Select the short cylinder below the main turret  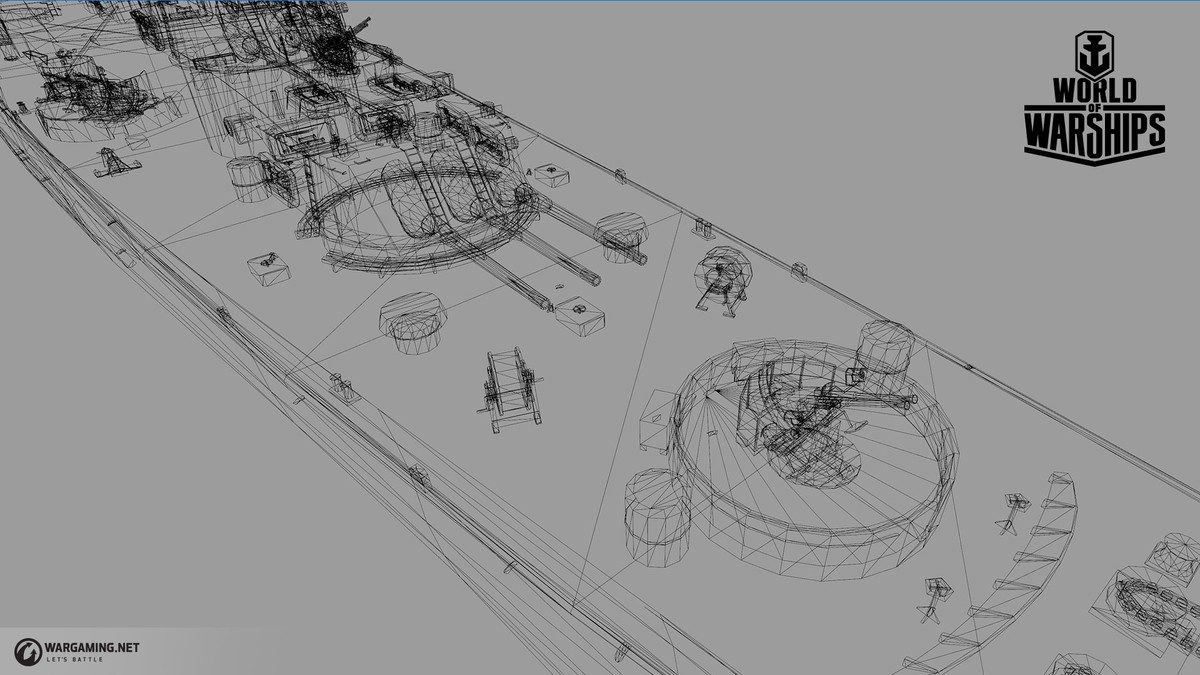pos(411,321)
